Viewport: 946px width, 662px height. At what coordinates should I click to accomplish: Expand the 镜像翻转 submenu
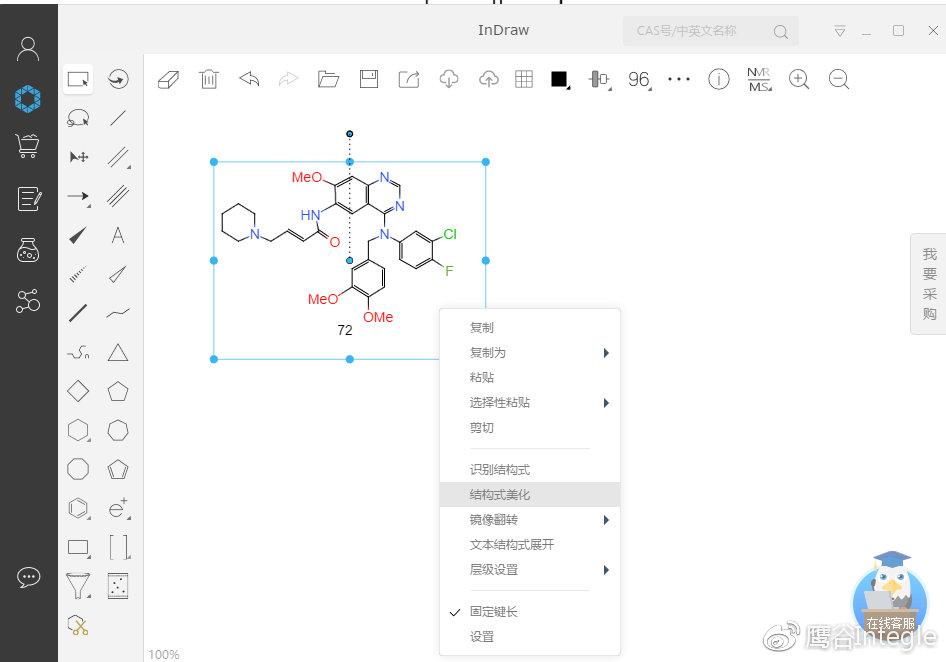pyautogui.click(x=492, y=519)
